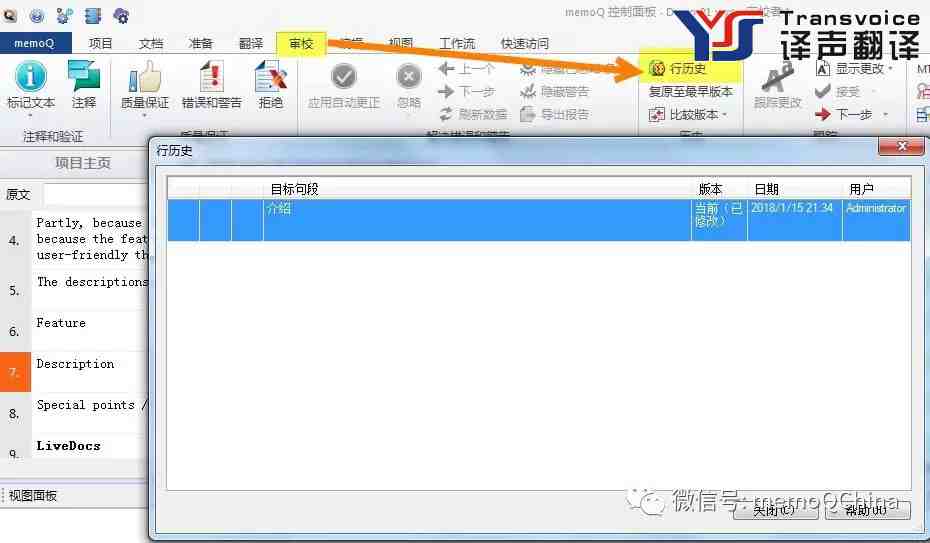Click 导出报告 export report

[554, 114]
